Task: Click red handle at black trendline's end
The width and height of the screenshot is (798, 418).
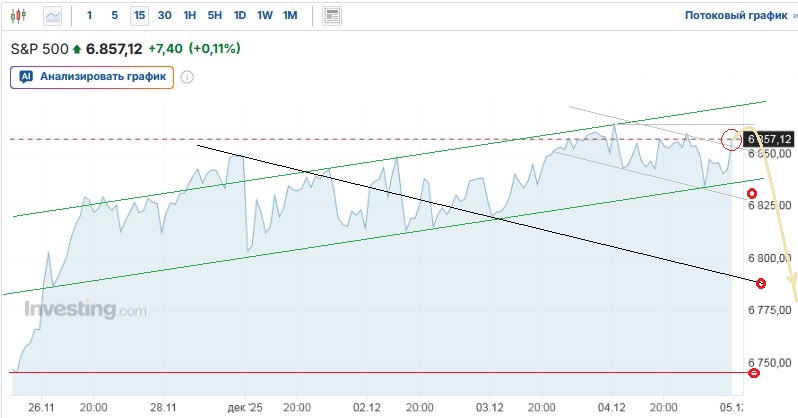Action: click(761, 284)
